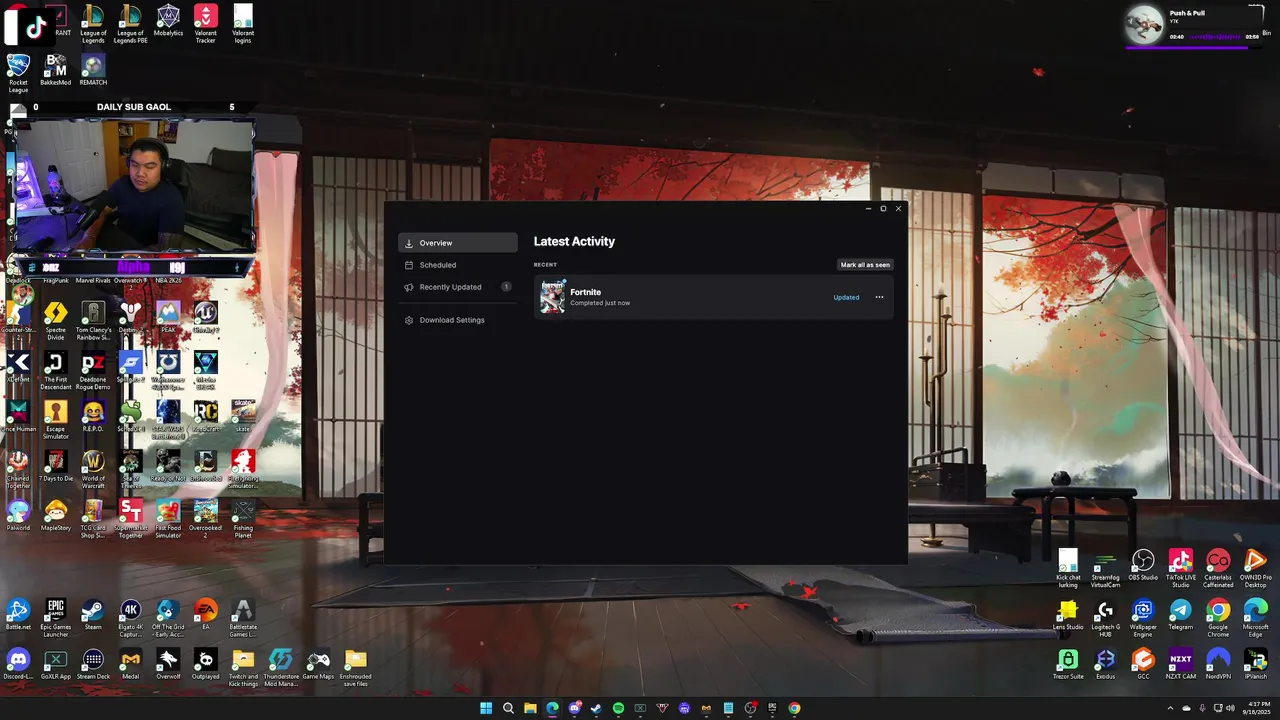Click Mark all as seen button
Viewport: 1280px width, 720px height.
[865, 265]
